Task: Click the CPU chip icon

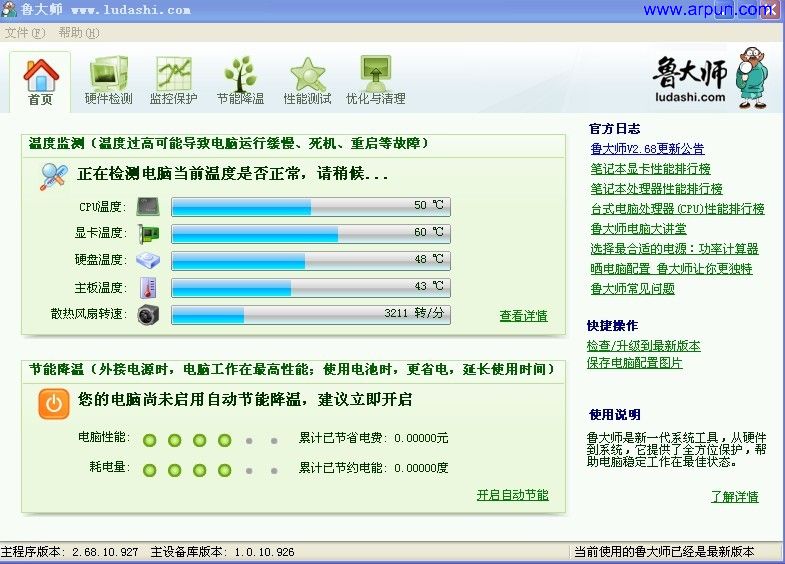Action: 148,206
